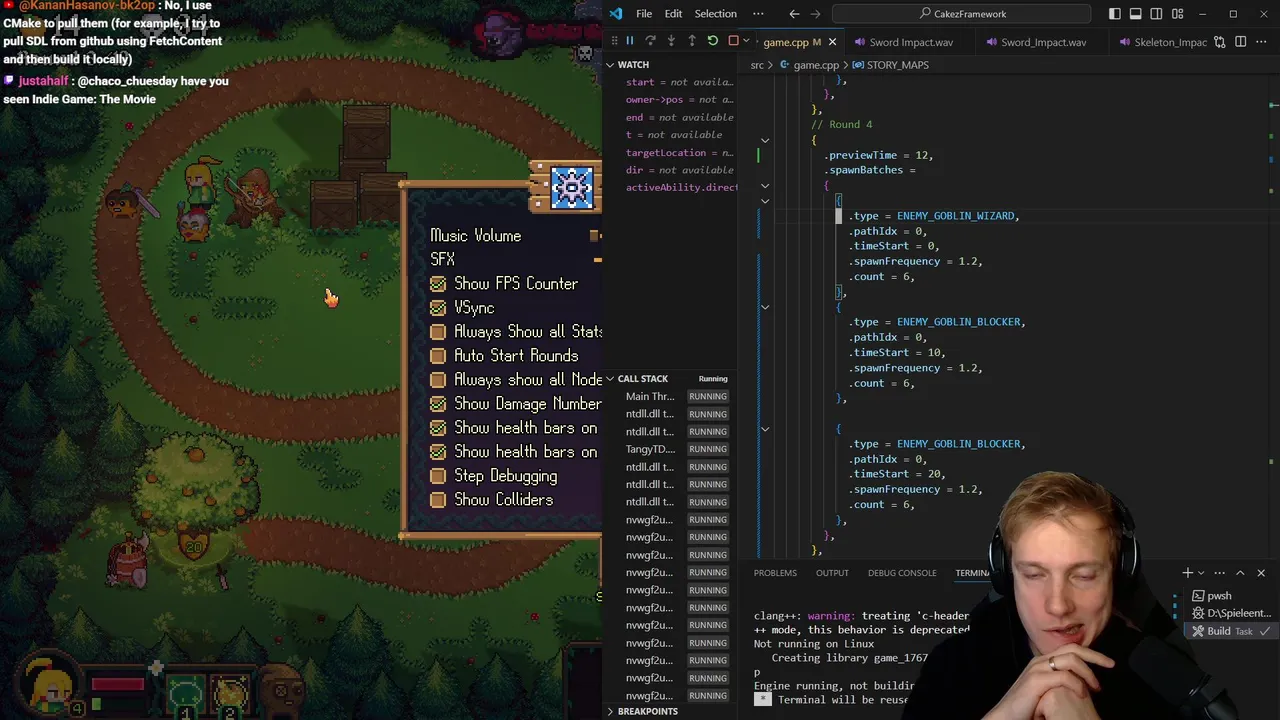Fold the Round 4 block at its opening brace
Image resolution: width=1280 pixels, height=720 pixels.
[765, 140]
